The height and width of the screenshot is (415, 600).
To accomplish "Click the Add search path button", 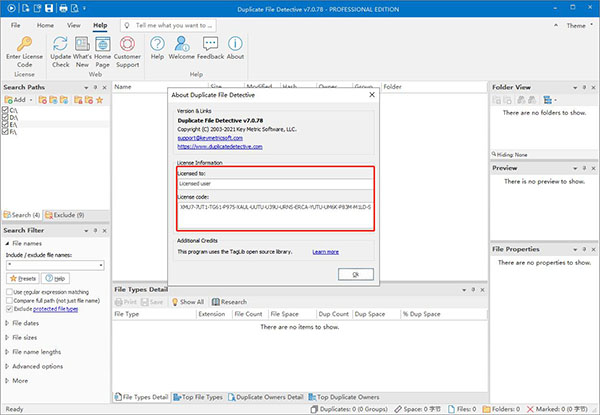I will pos(15,100).
